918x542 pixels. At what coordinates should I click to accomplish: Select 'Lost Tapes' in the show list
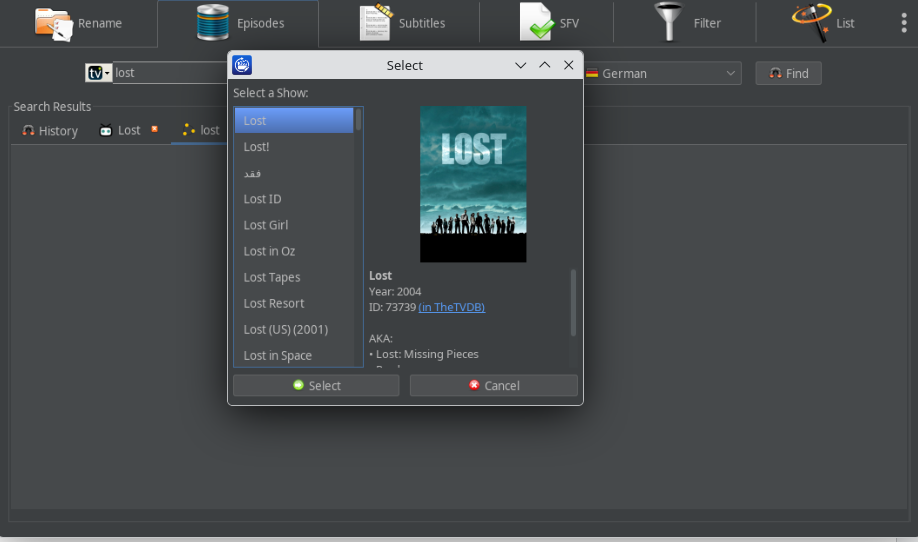coord(294,277)
